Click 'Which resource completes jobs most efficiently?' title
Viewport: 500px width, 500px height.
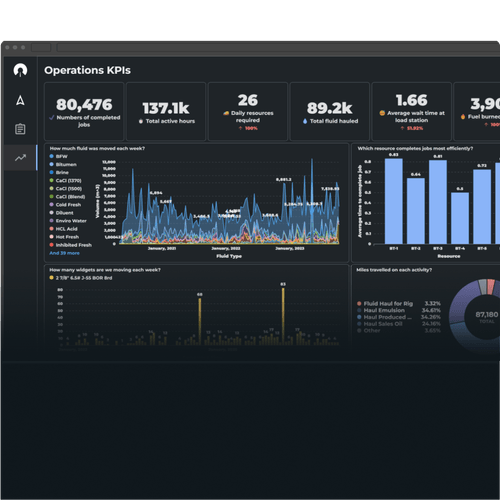tap(415, 148)
